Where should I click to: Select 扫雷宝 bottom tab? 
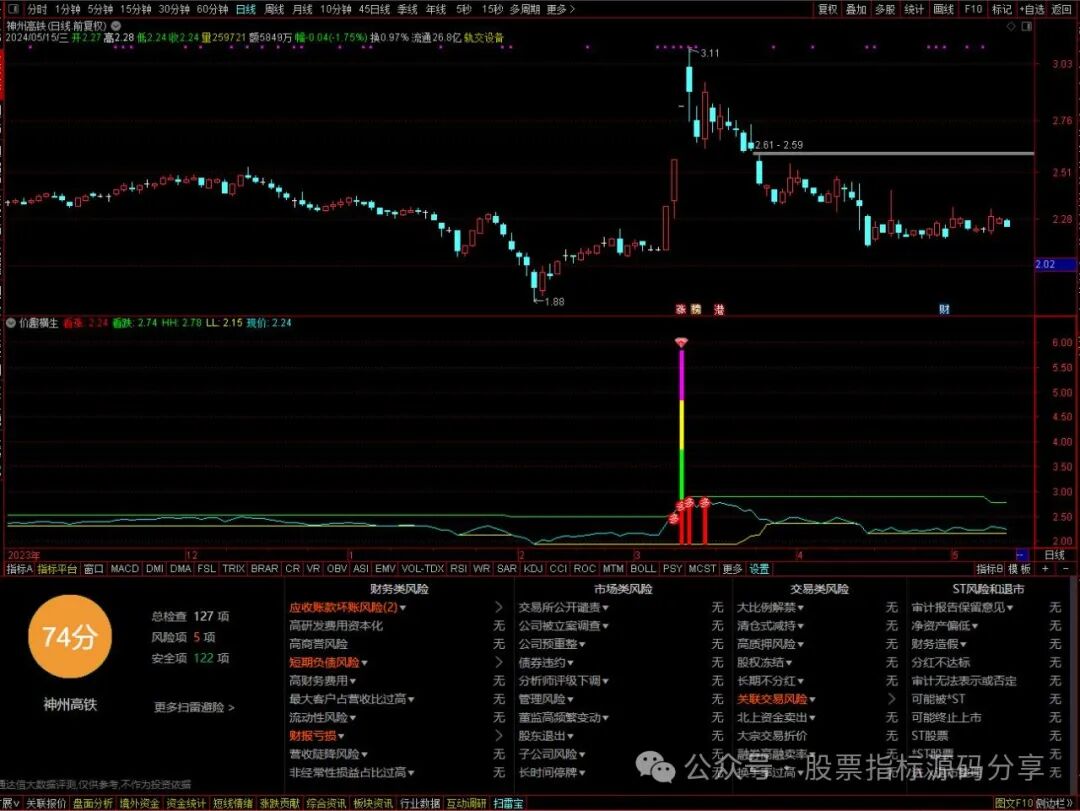tap(508, 803)
